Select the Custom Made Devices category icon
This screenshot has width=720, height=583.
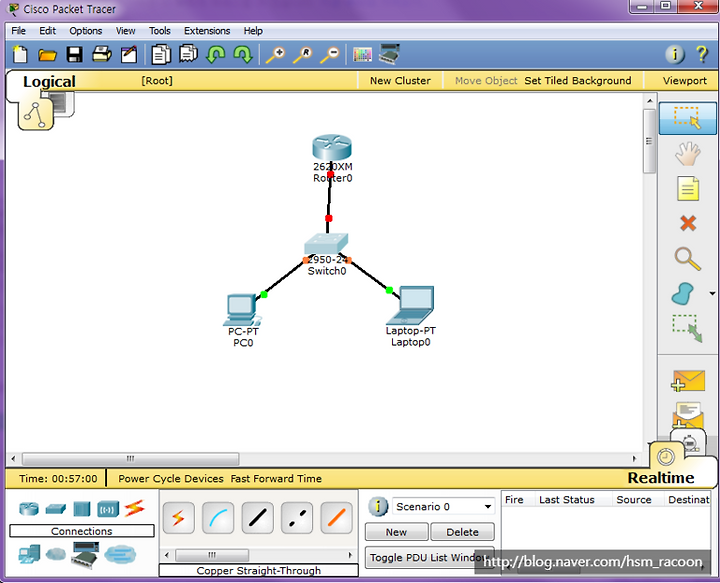point(85,555)
